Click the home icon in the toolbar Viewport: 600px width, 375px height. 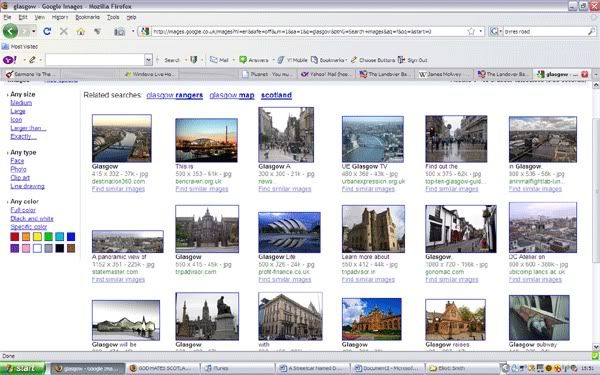pos(80,31)
